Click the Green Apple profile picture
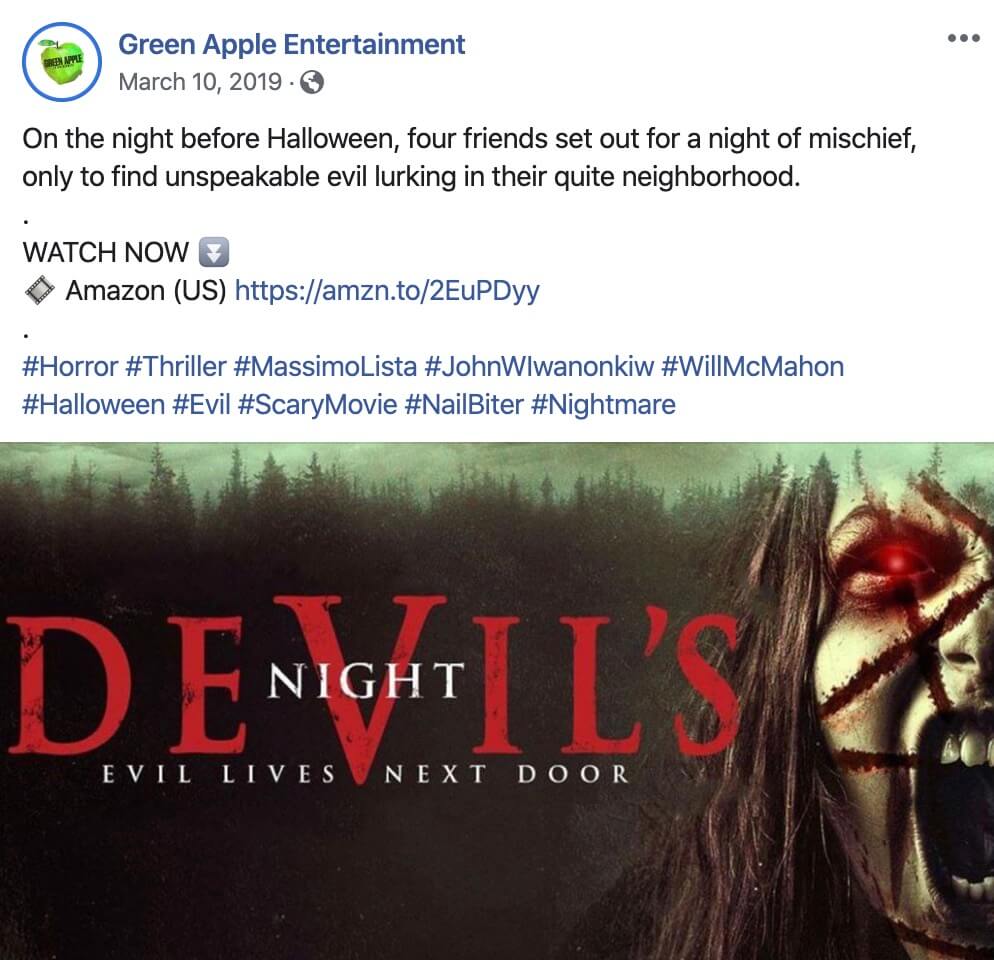The width and height of the screenshot is (994, 960). (61, 62)
